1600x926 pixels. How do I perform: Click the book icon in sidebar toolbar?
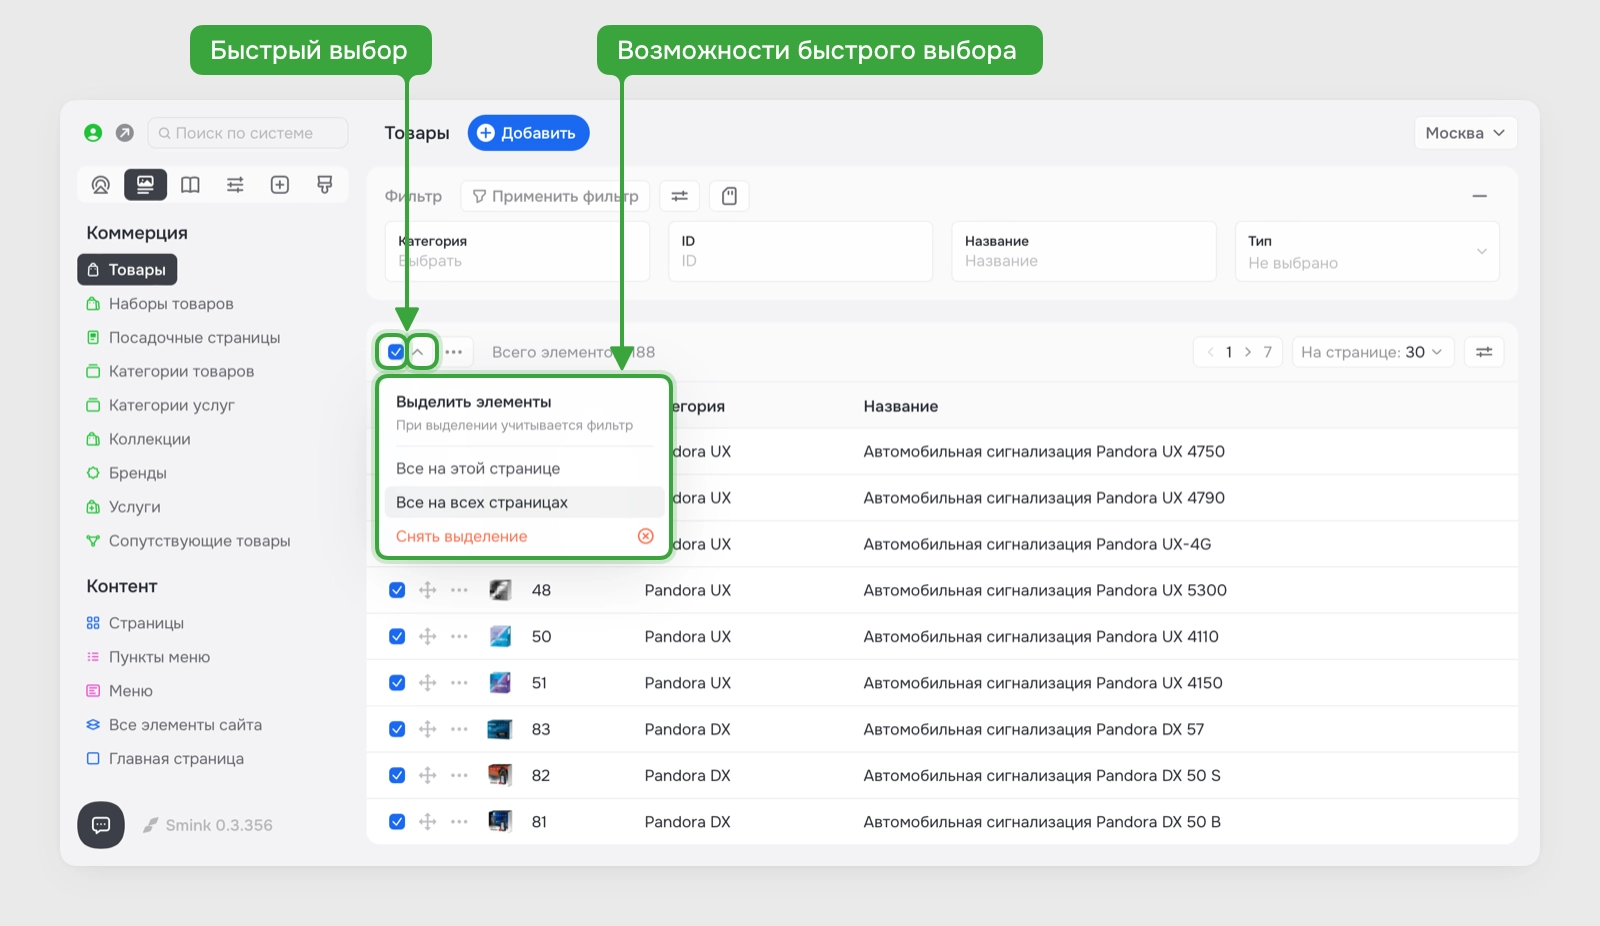pos(190,185)
